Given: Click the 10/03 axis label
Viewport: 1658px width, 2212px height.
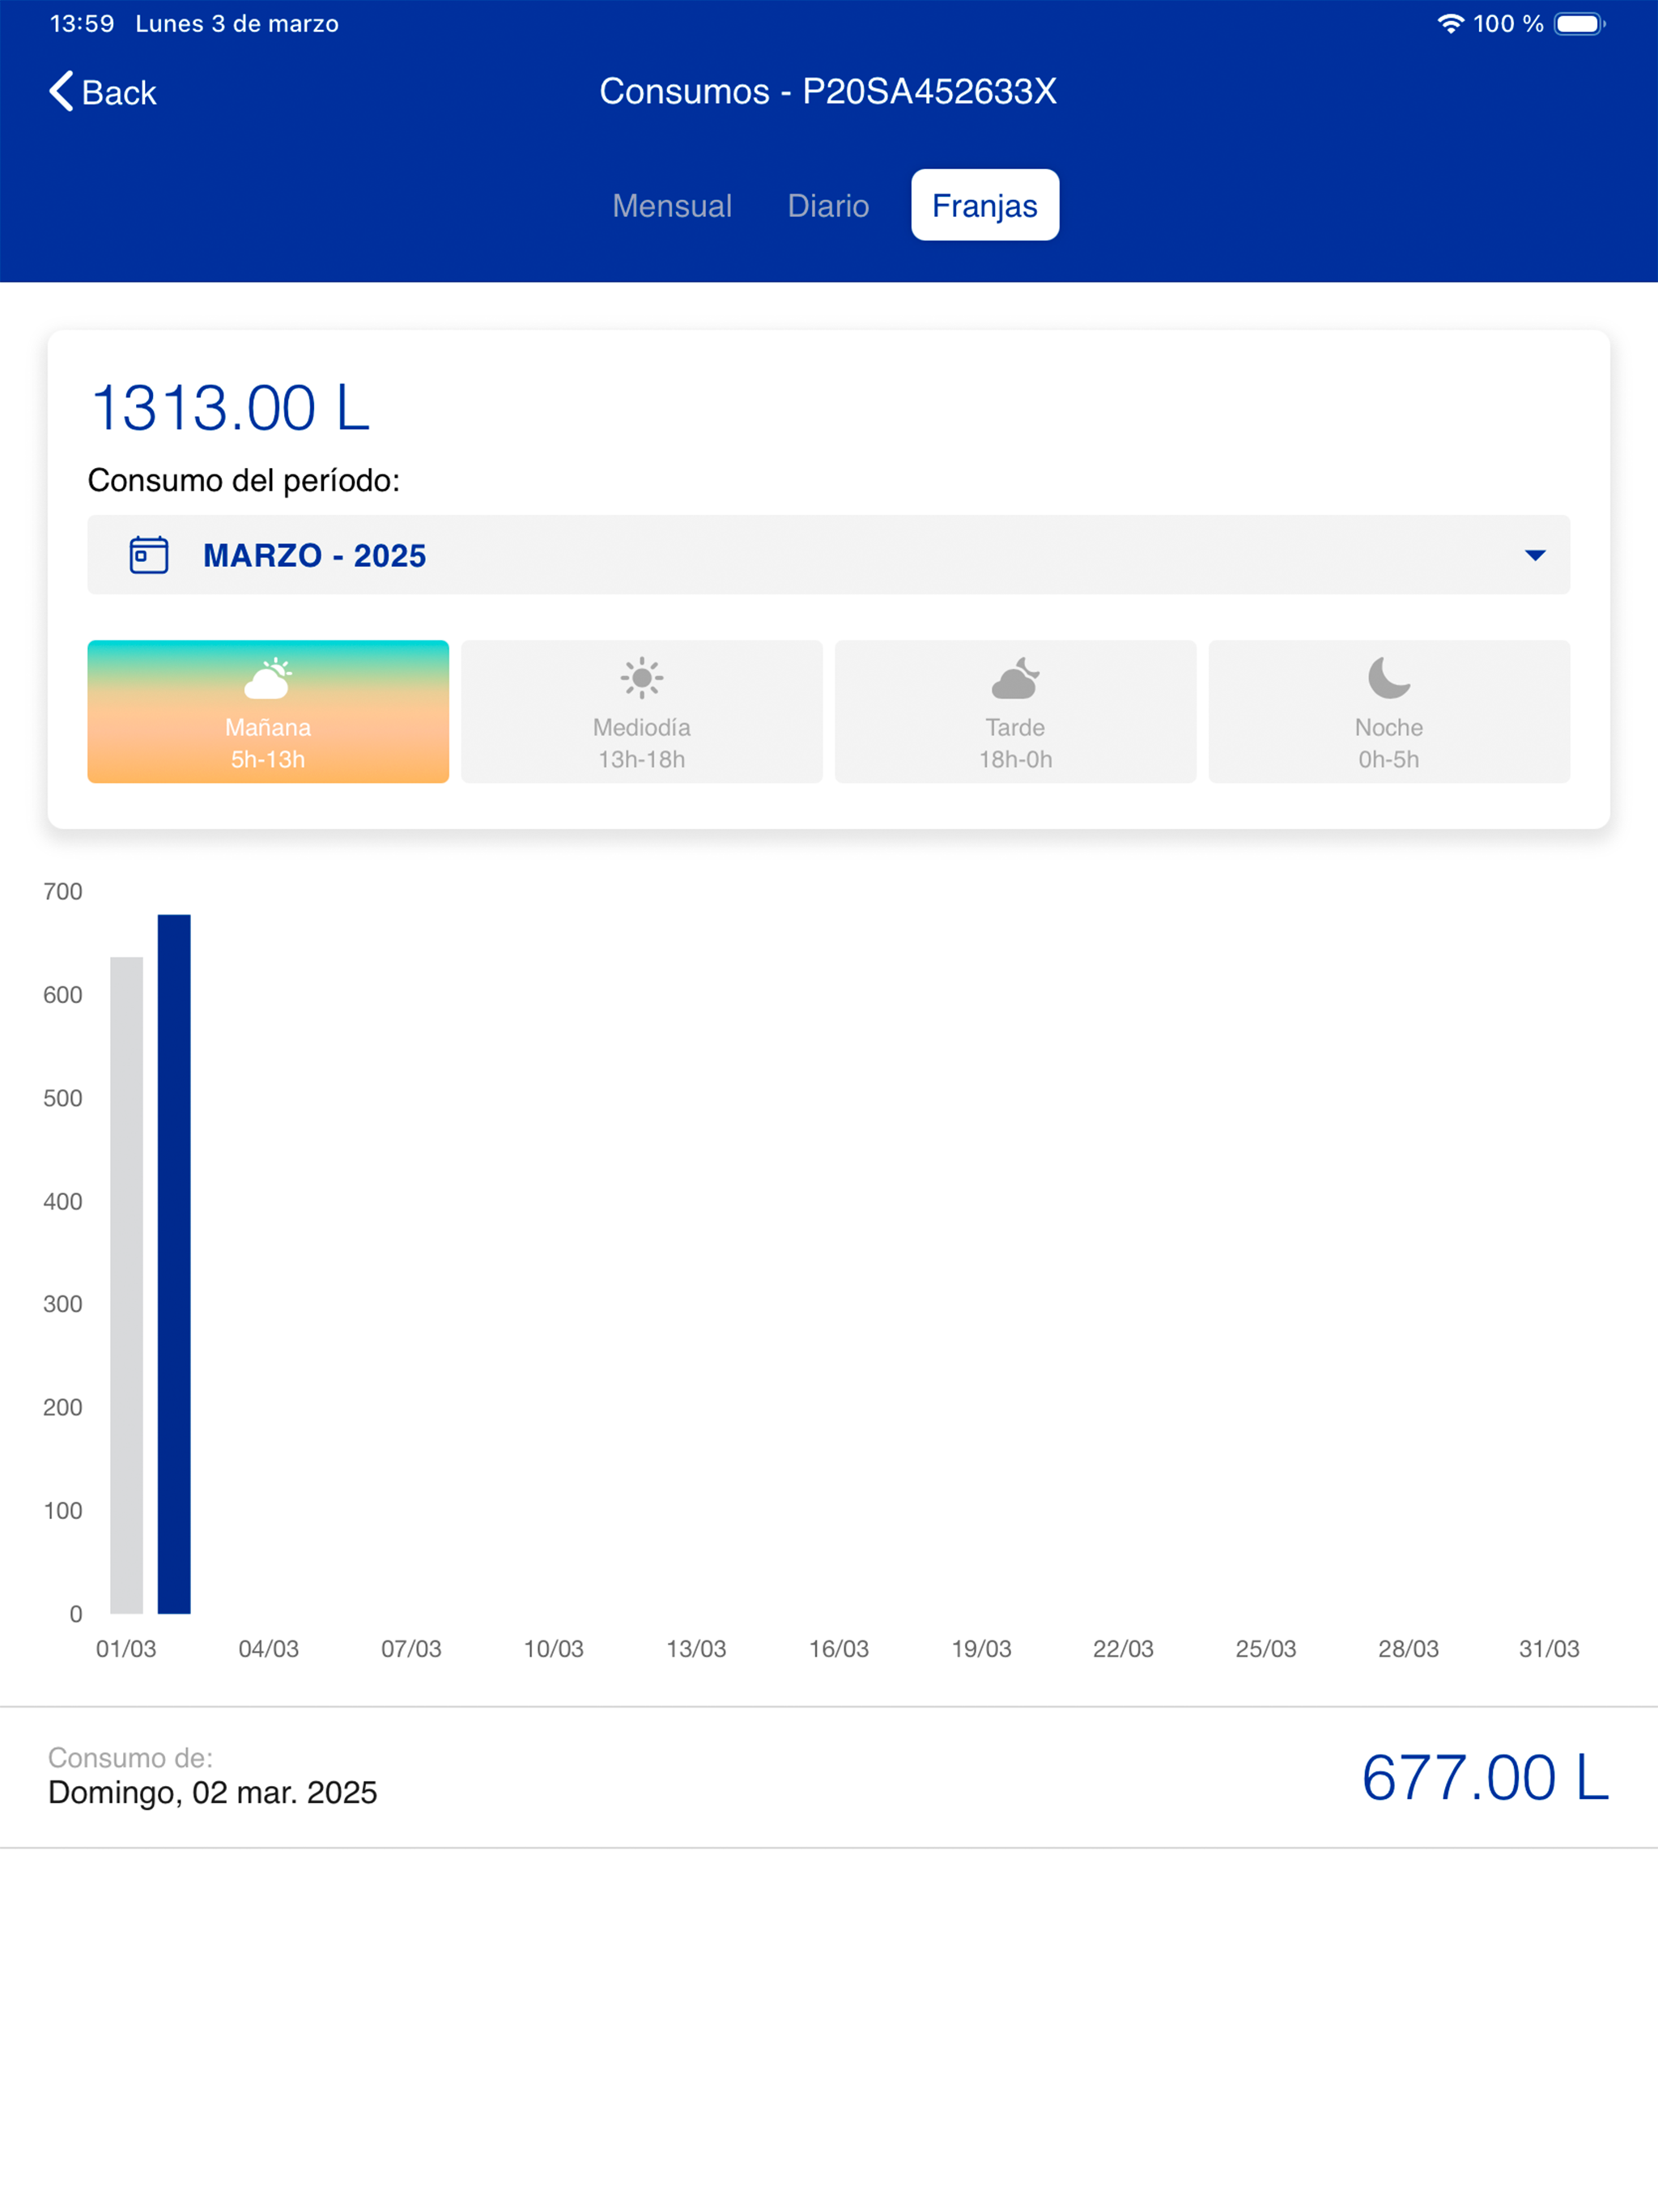Looking at the screenshot, I should [554, 1649].
